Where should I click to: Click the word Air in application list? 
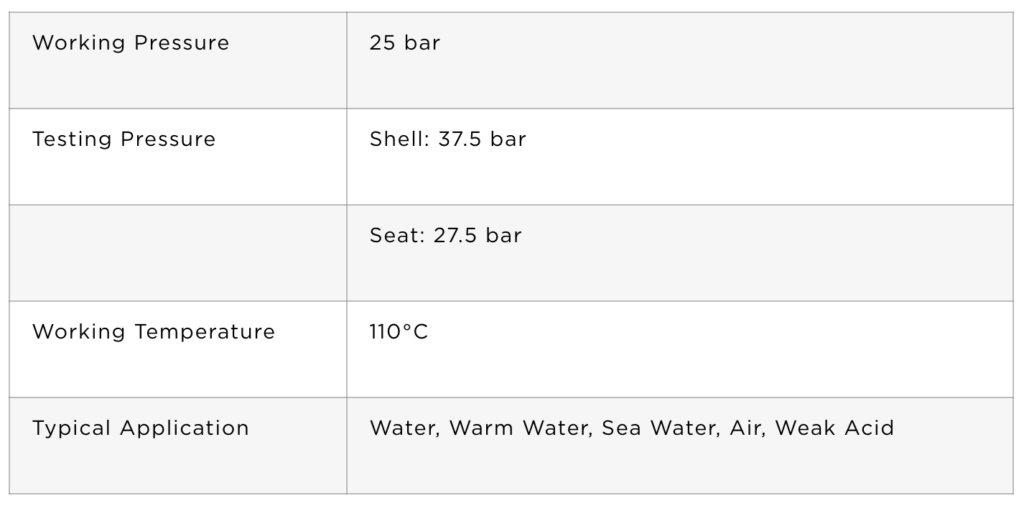748,428
